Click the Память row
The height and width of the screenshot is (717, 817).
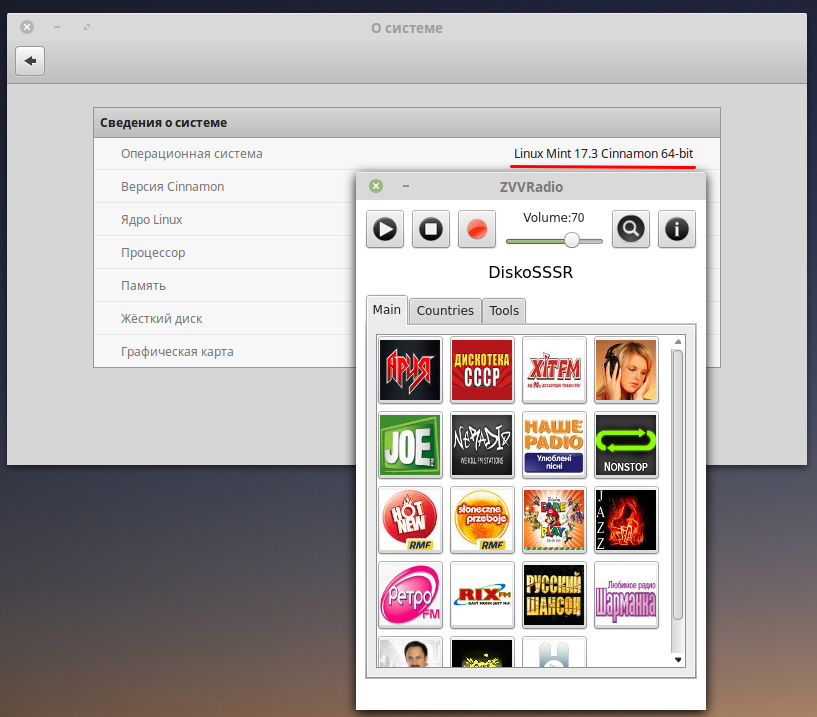(225, 286)
